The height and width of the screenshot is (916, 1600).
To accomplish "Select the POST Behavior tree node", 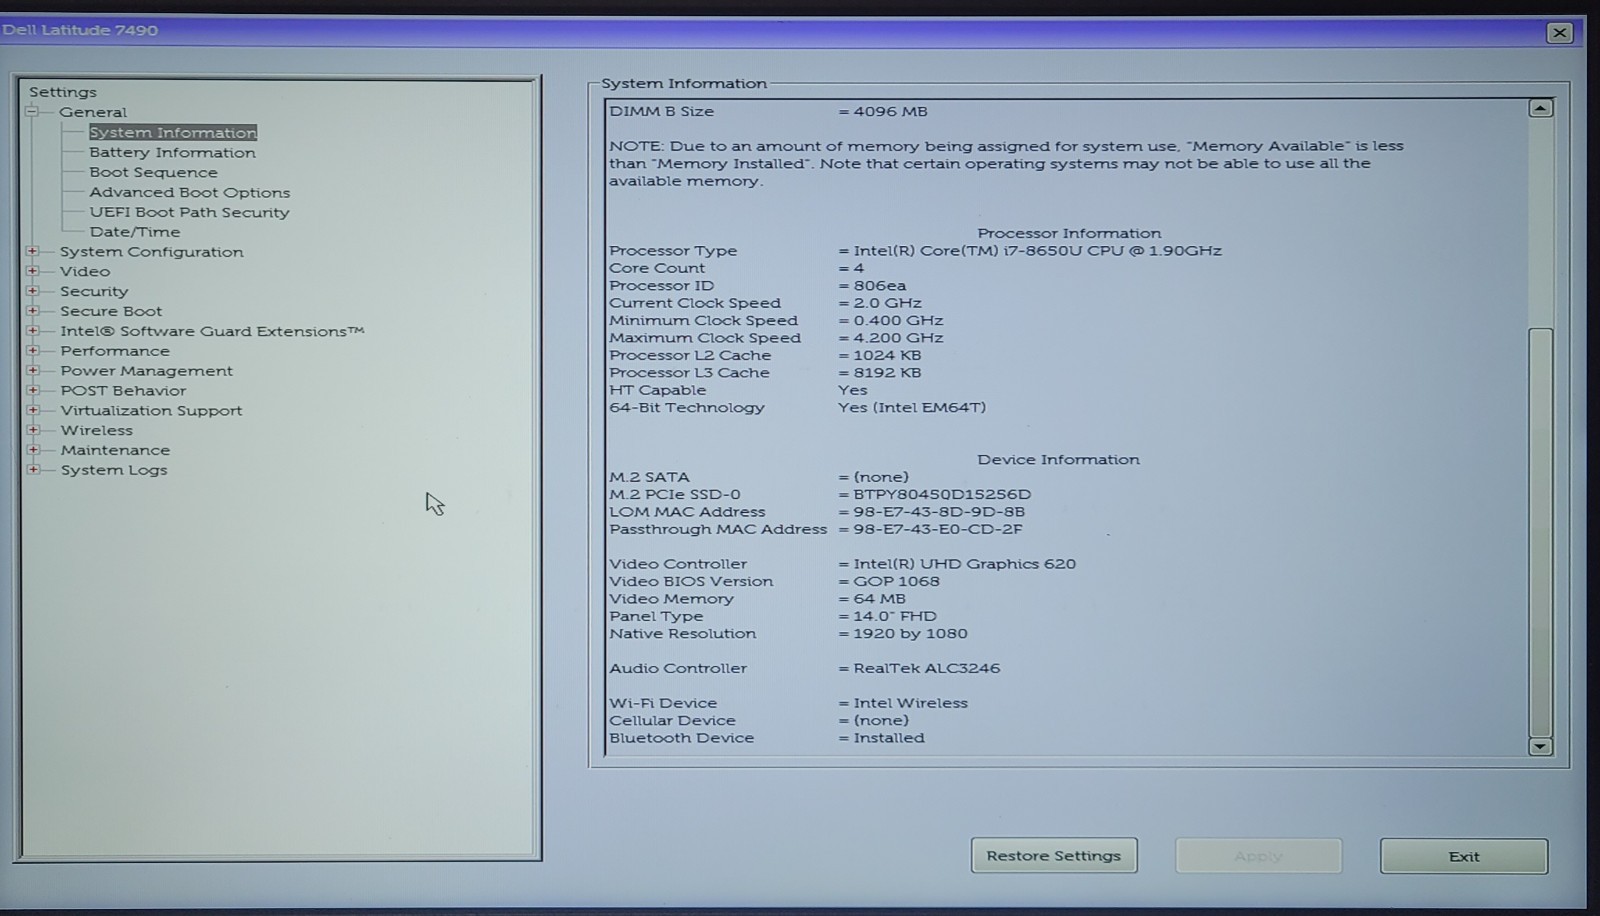I will [x=123, y=391].
